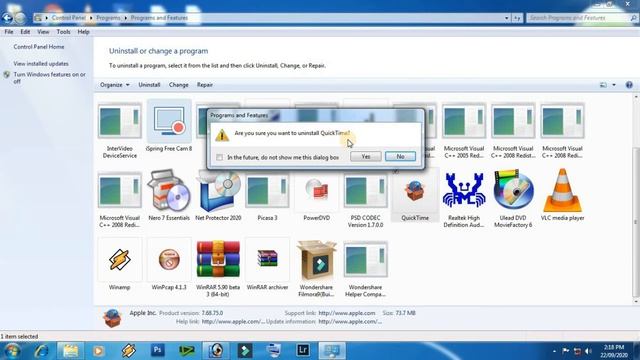
Task: Open the Windows Start button
Action: tap(12, 351)
